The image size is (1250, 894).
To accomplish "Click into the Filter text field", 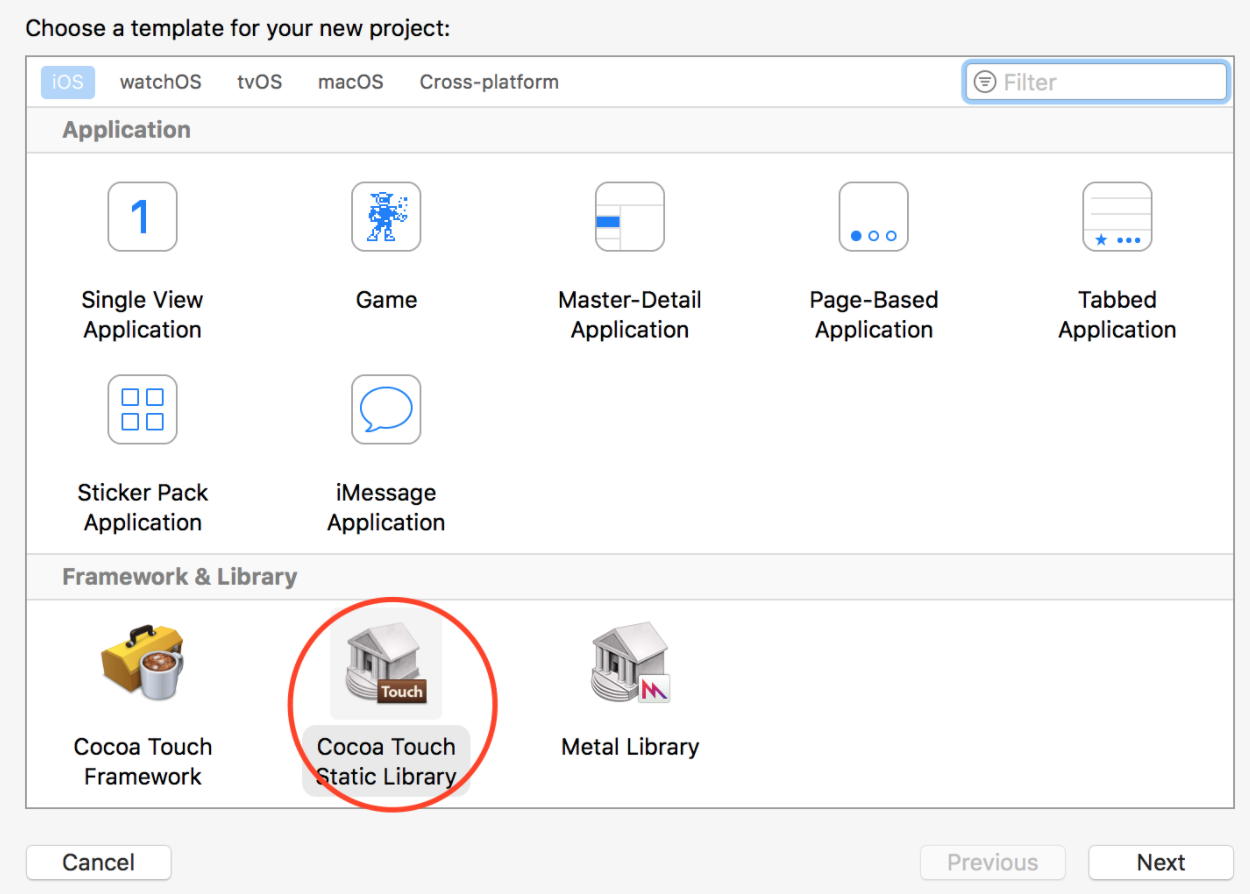I will (x=1110, y=82).
